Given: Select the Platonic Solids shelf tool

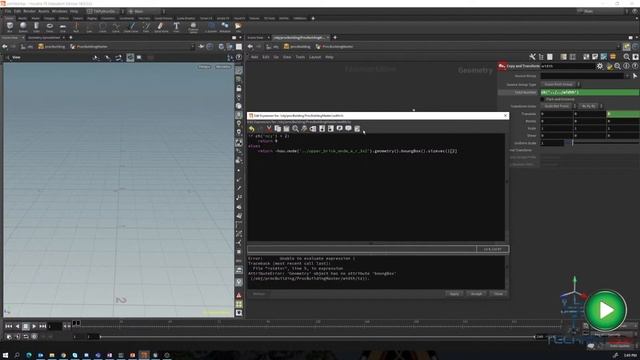Looking at the screenshot, I should pyautogui.click(x=193, y=27).
